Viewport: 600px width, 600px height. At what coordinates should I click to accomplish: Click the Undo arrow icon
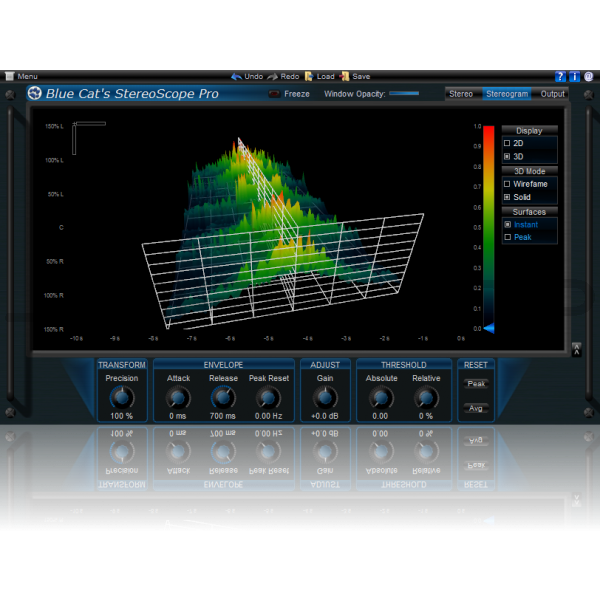(236, 76)
